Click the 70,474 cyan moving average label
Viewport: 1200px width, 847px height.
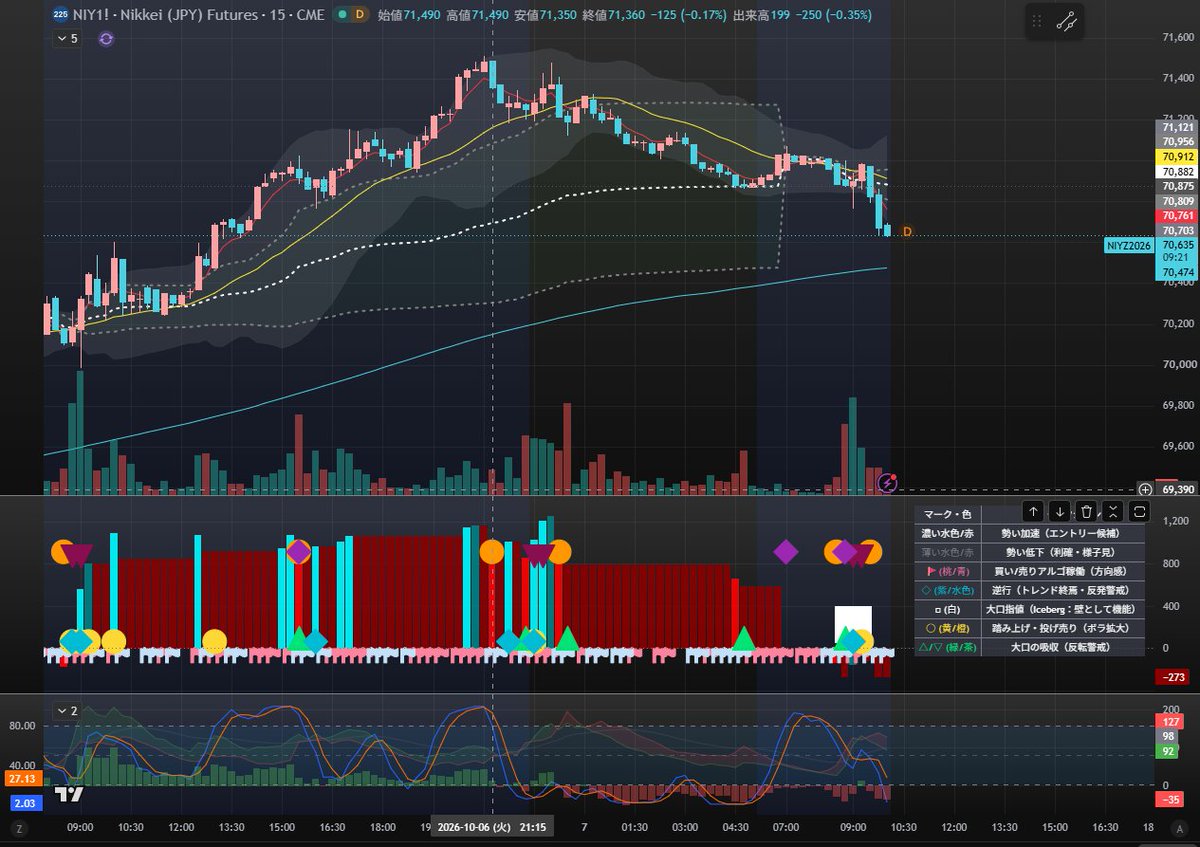1176,273
